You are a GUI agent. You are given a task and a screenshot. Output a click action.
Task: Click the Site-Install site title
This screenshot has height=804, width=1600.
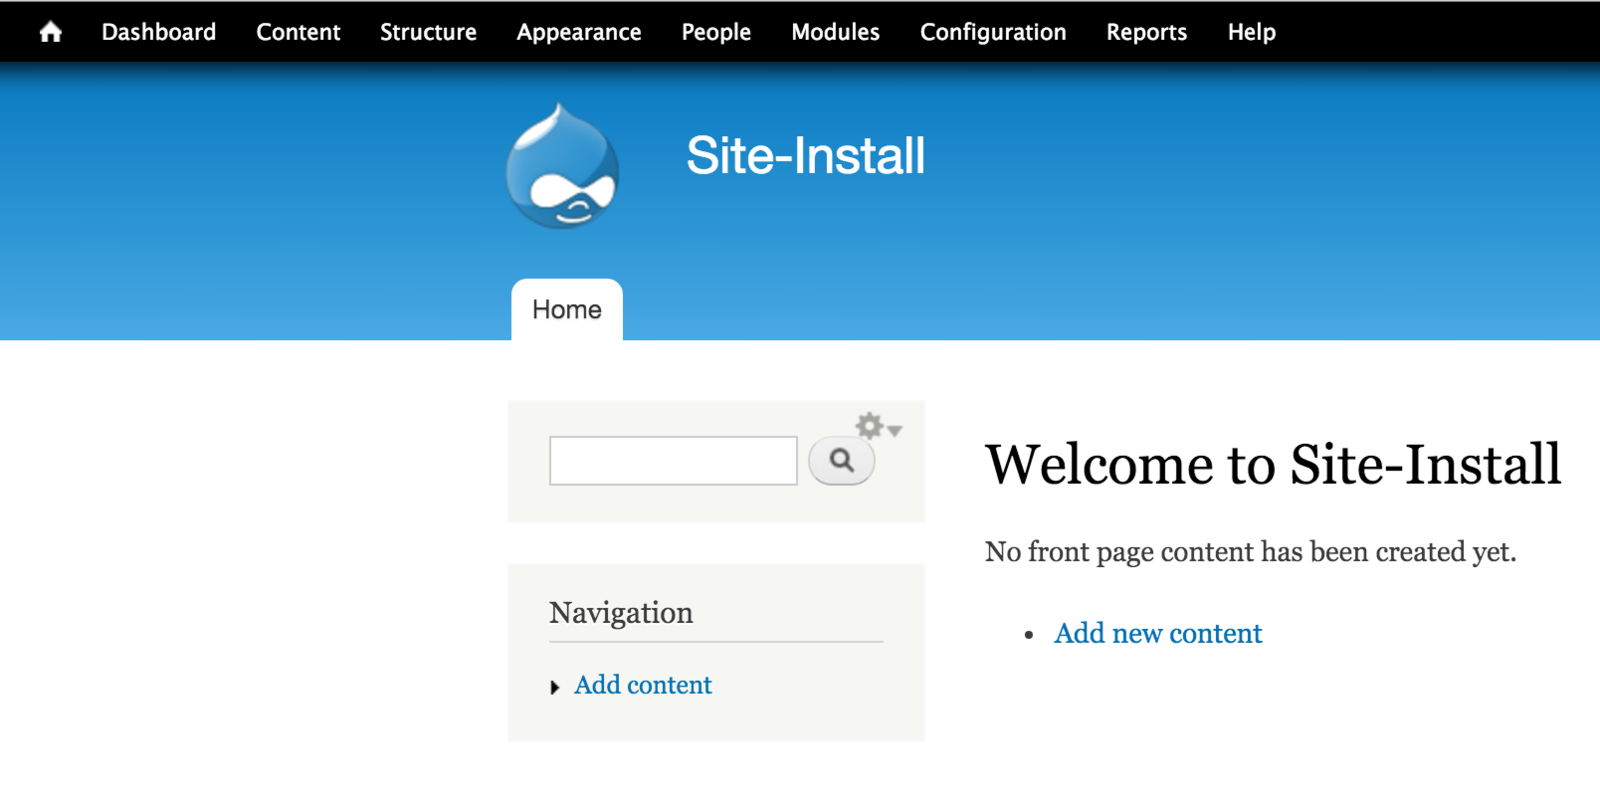tap(806, 156)
